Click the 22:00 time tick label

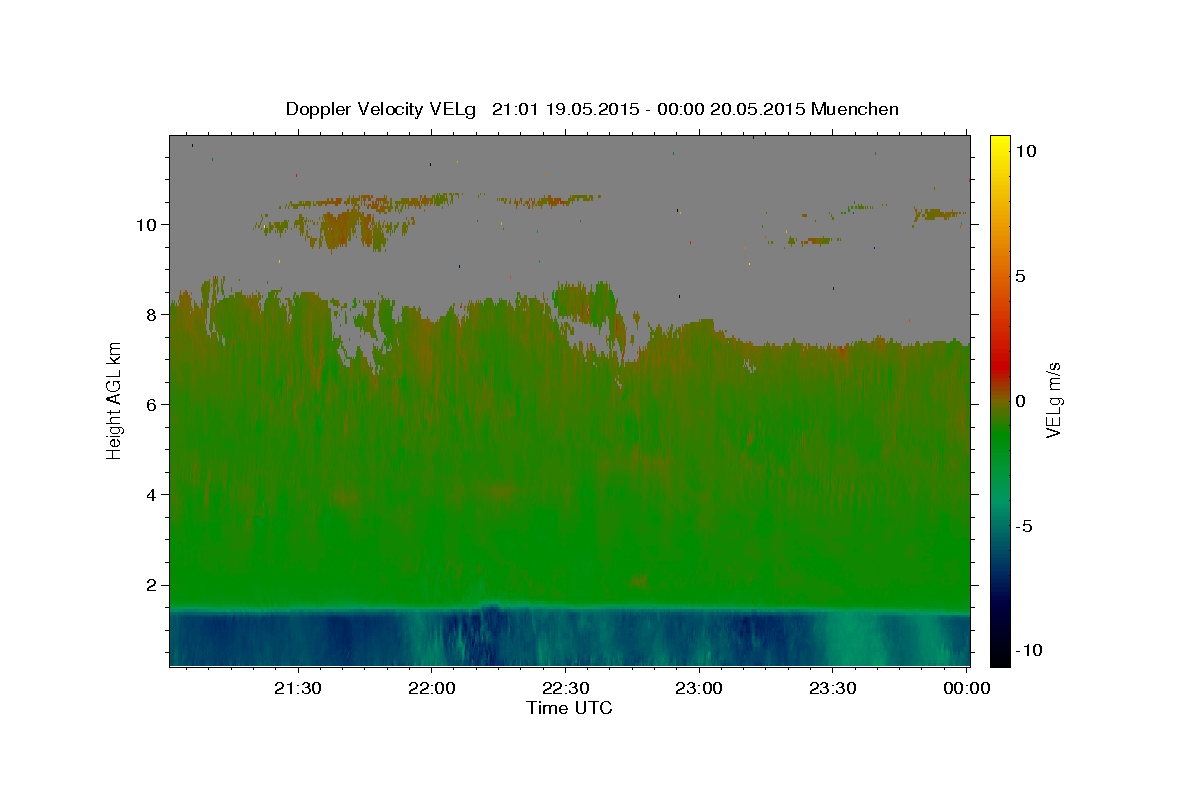pyautogui.click(x=431, y=688)
